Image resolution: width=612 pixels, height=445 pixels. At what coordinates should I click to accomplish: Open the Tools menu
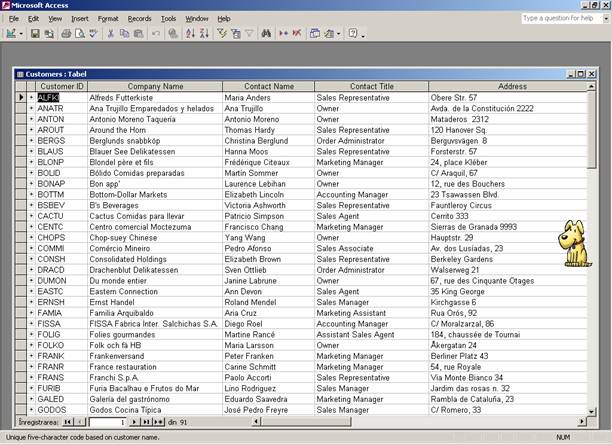click(x=168, y=18)
